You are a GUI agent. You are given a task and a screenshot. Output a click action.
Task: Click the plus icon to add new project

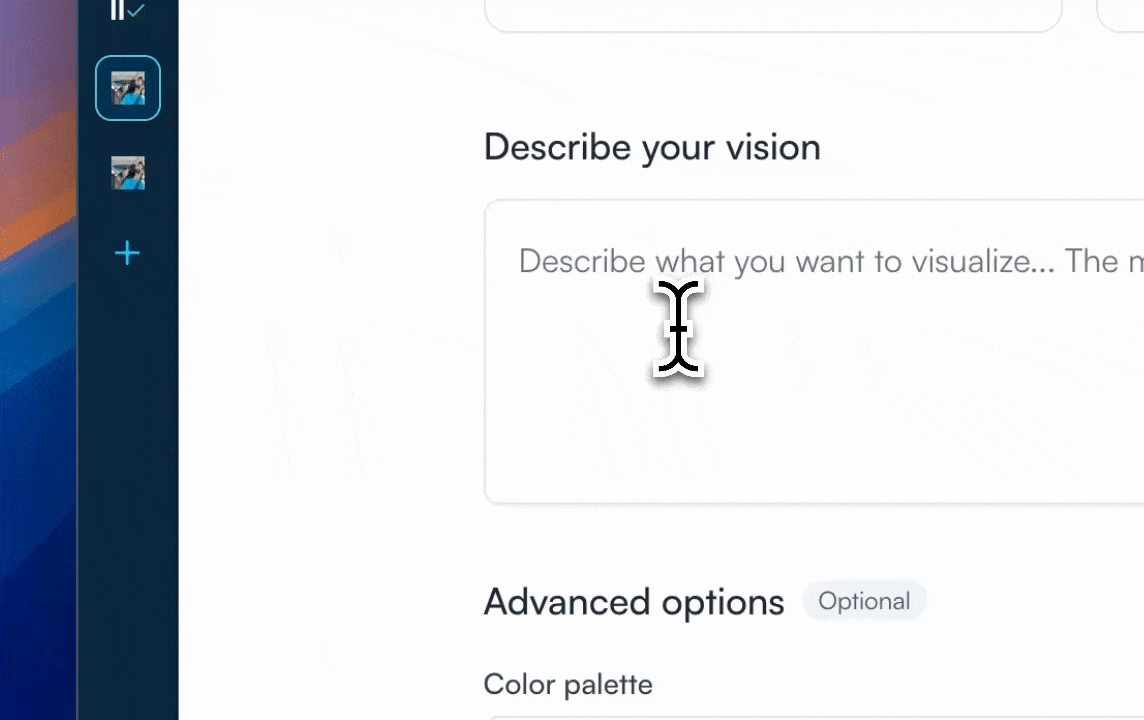(127, 253)
